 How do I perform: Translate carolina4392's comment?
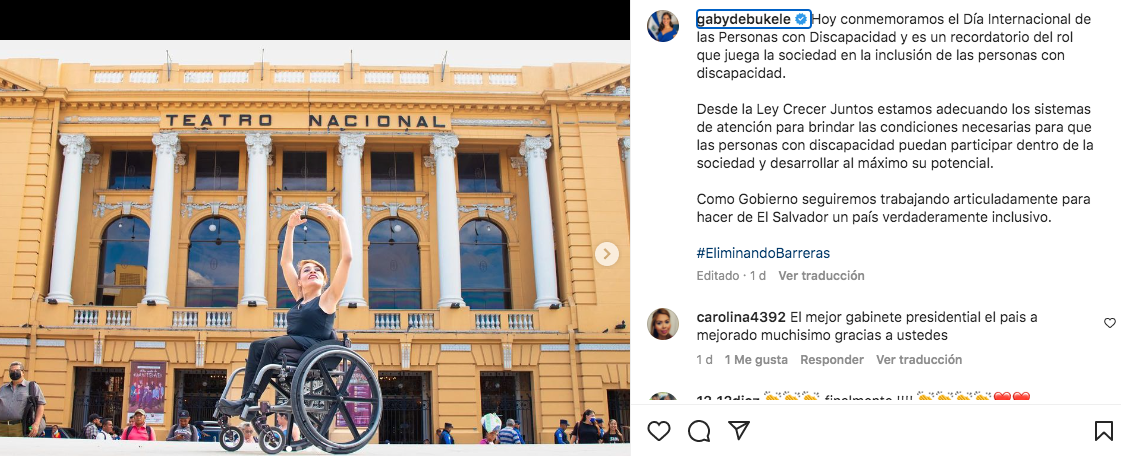point(919,360)
